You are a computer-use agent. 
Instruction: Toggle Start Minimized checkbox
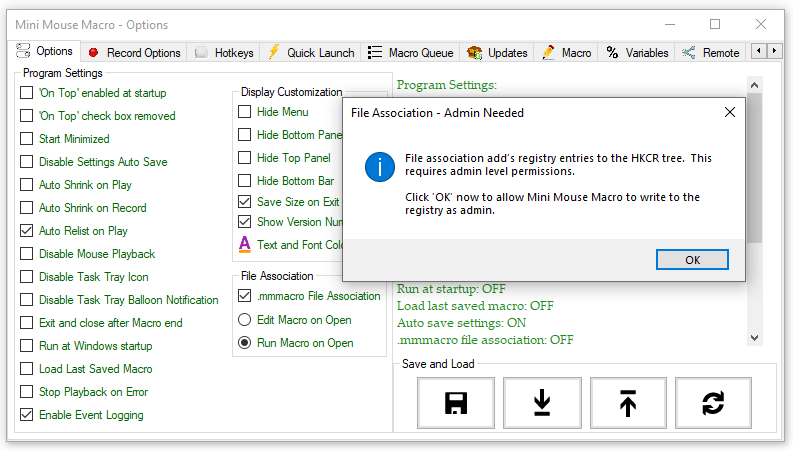tap(26, 139)
